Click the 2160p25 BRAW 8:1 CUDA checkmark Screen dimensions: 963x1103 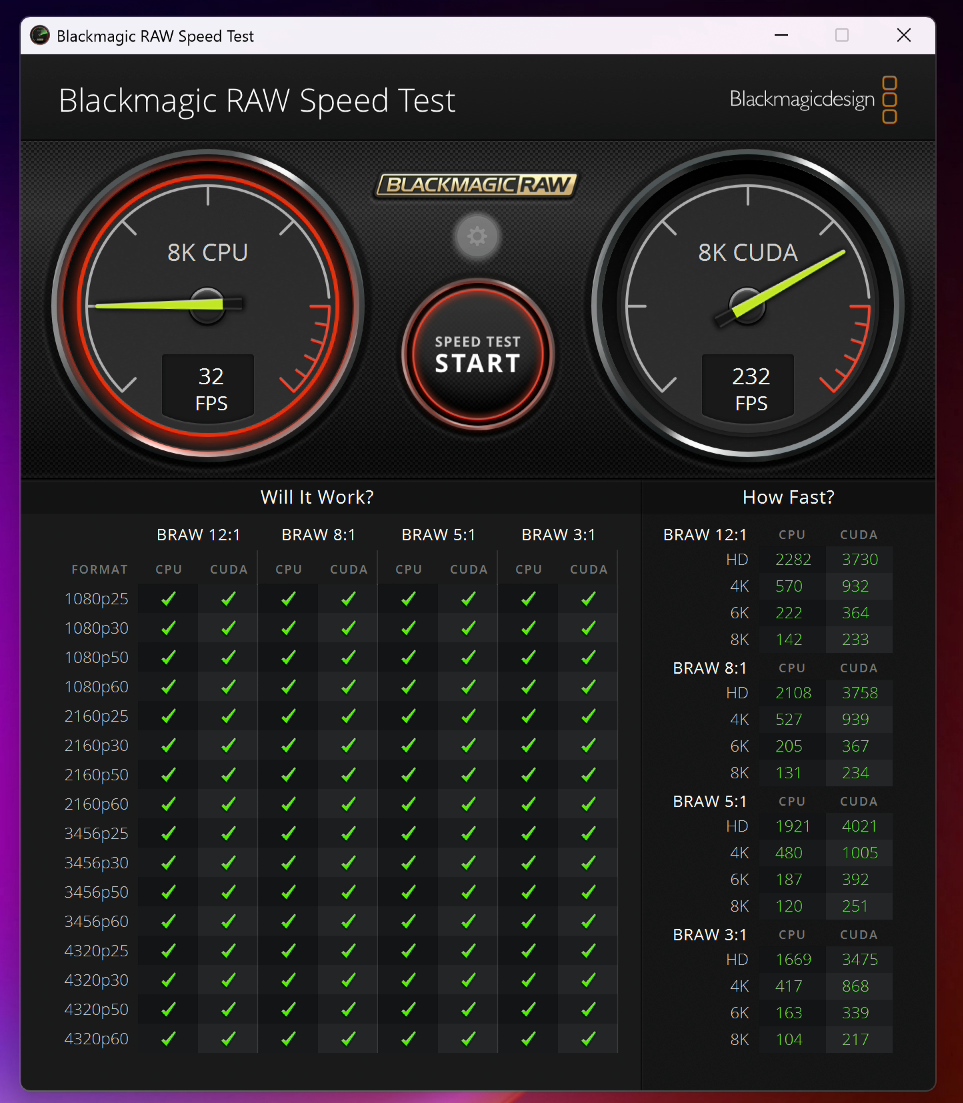348,716
